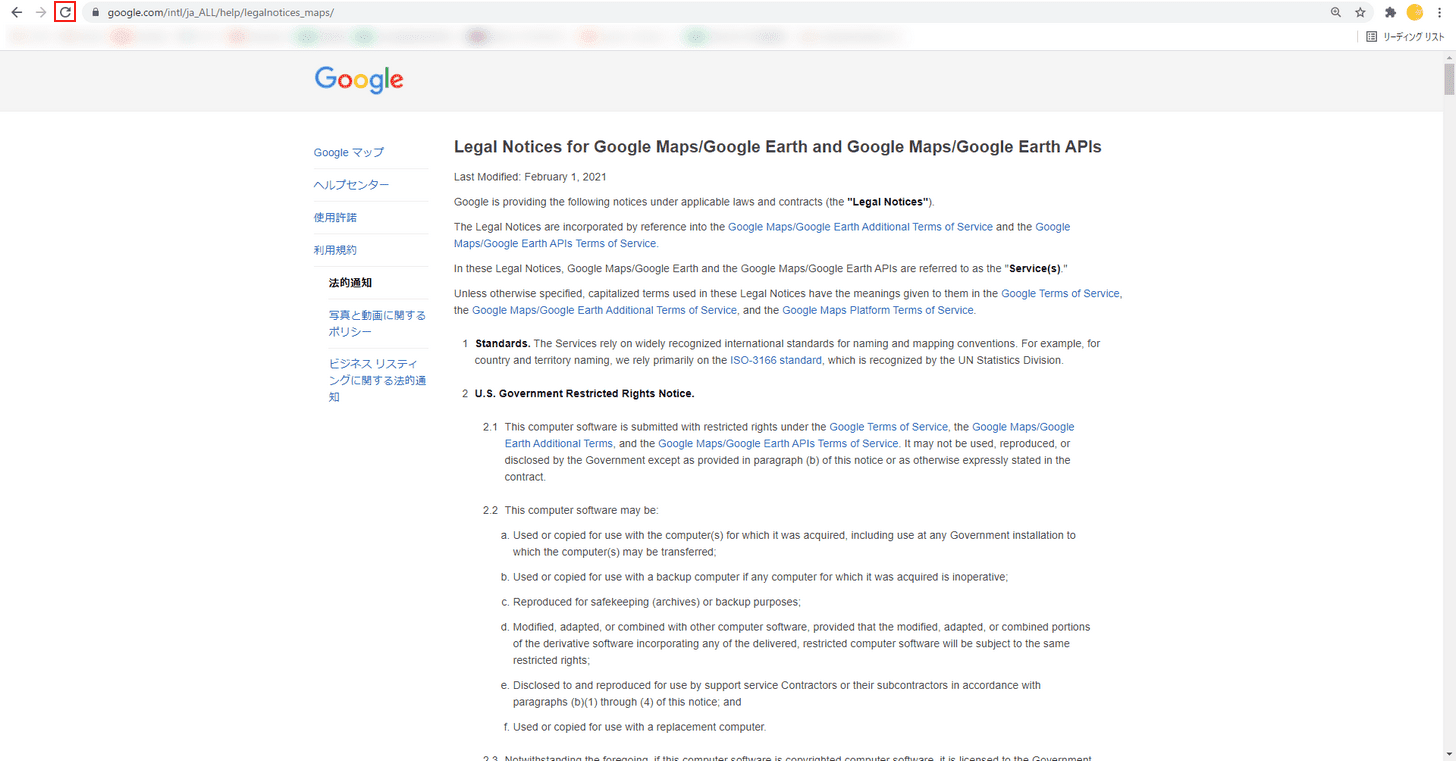Click the page heading Legal Notices for Google Maps
The height and width of the screenshot is (761, 1456).
click(x=777, y=147)
